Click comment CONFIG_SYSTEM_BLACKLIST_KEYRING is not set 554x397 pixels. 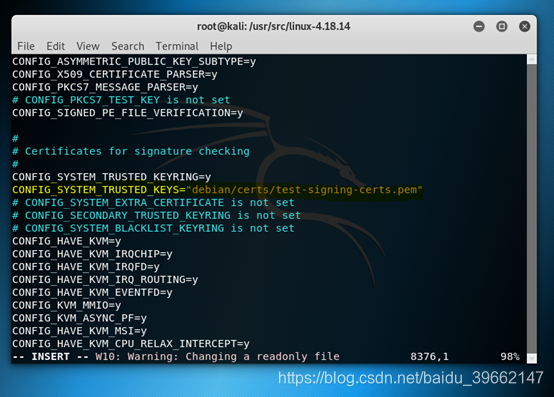(153, 228)
